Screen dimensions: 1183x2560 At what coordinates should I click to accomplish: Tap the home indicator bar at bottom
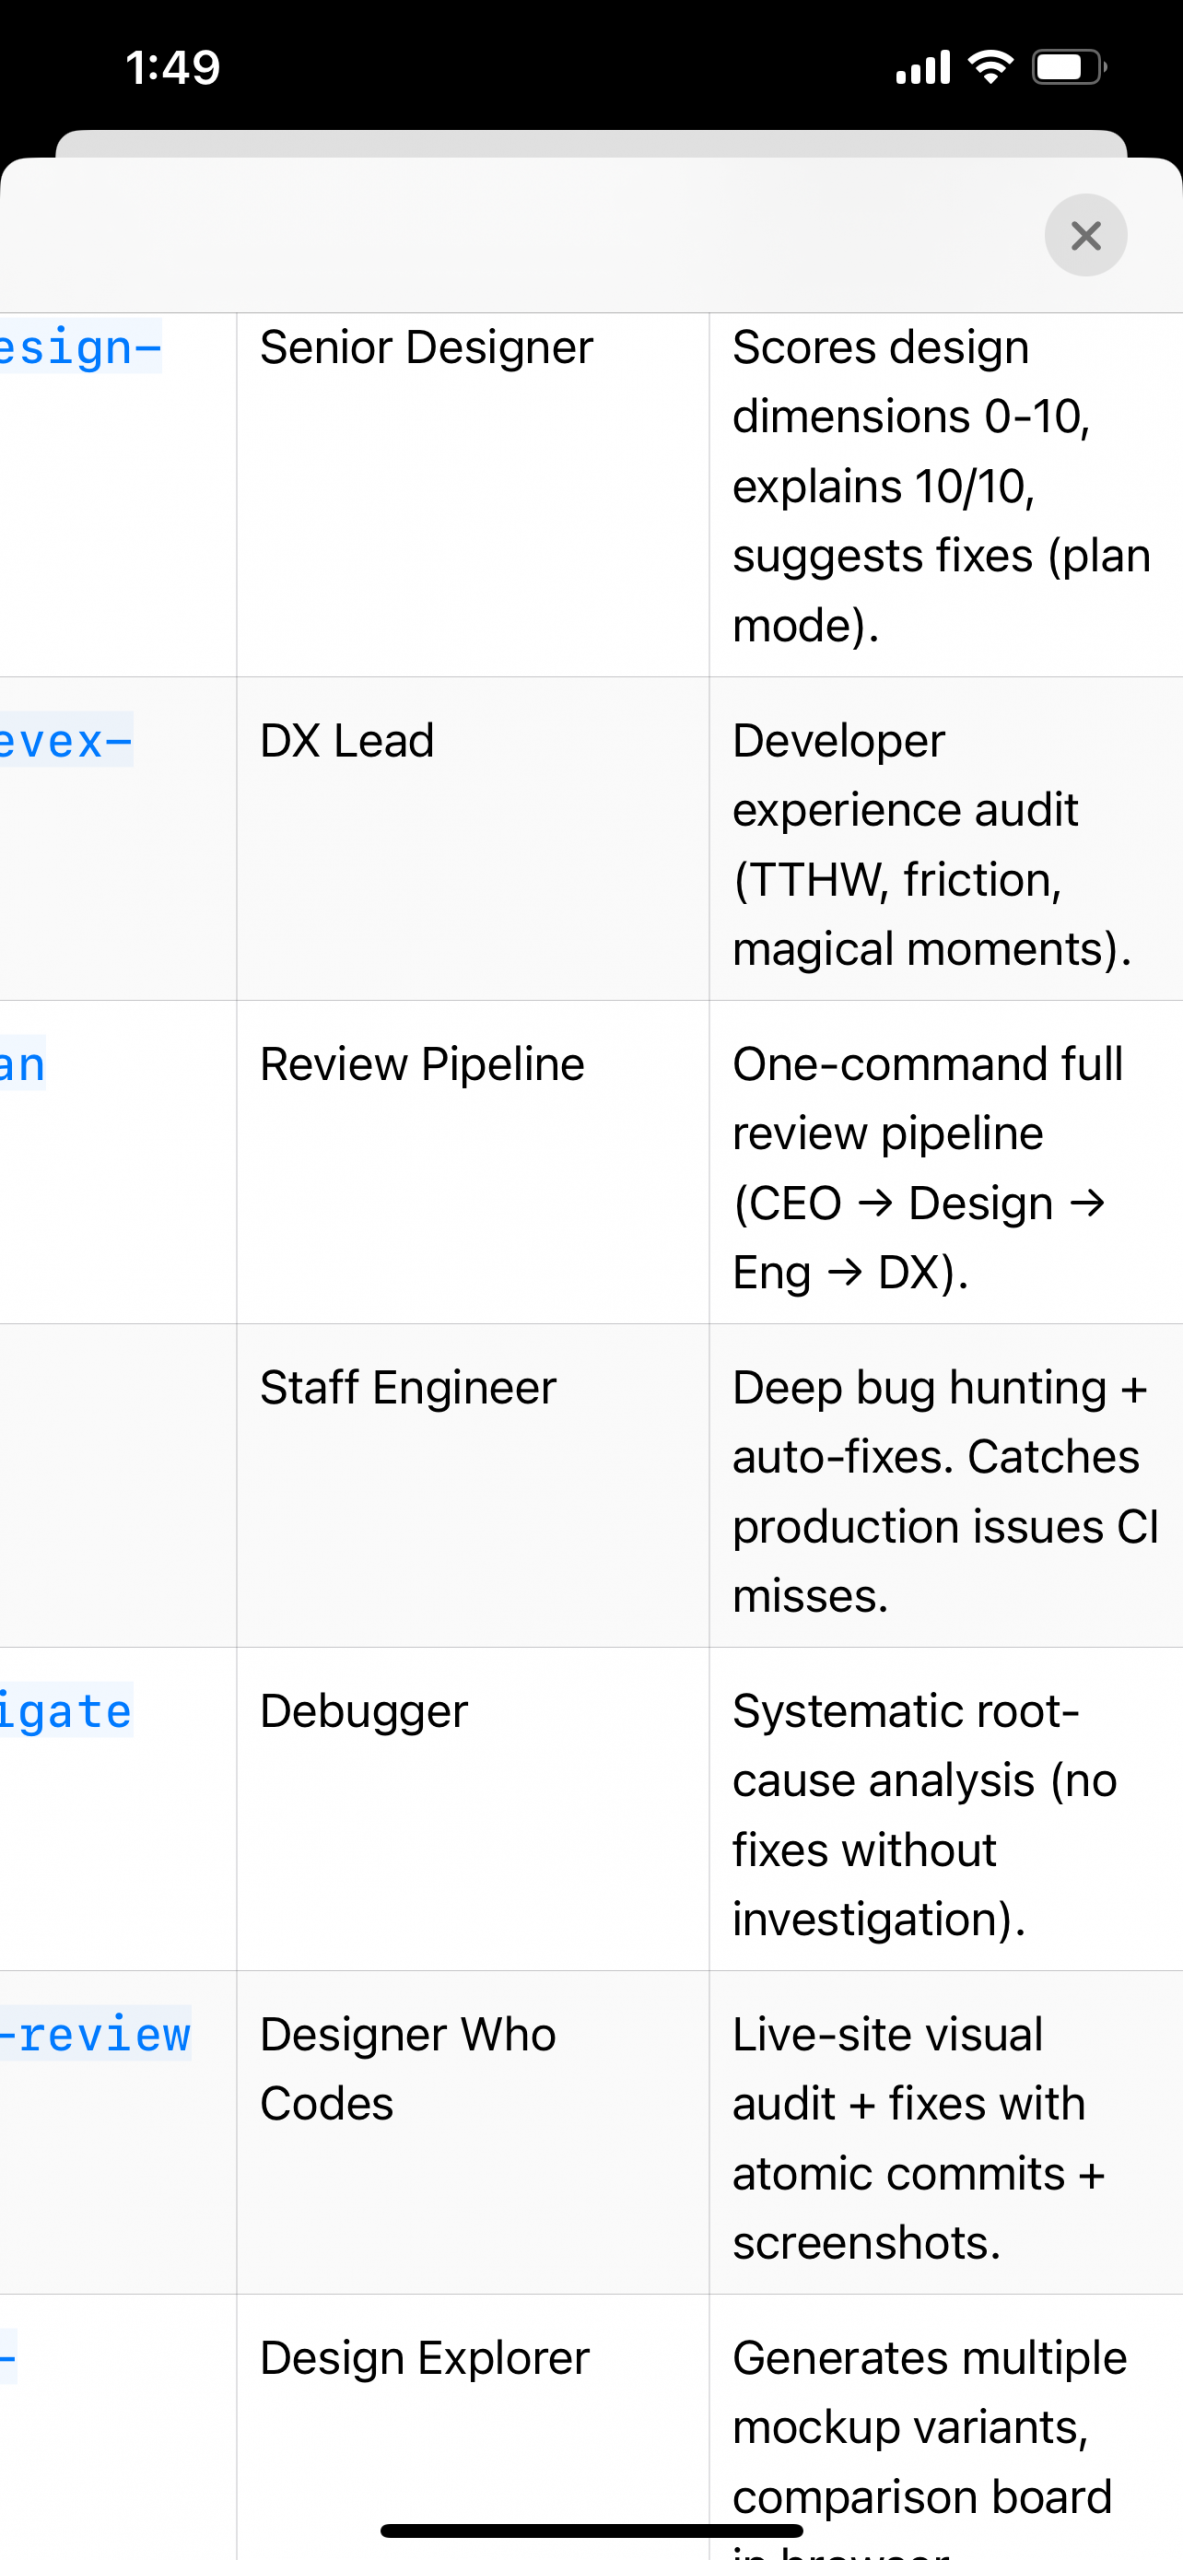tap(591, 2530)
